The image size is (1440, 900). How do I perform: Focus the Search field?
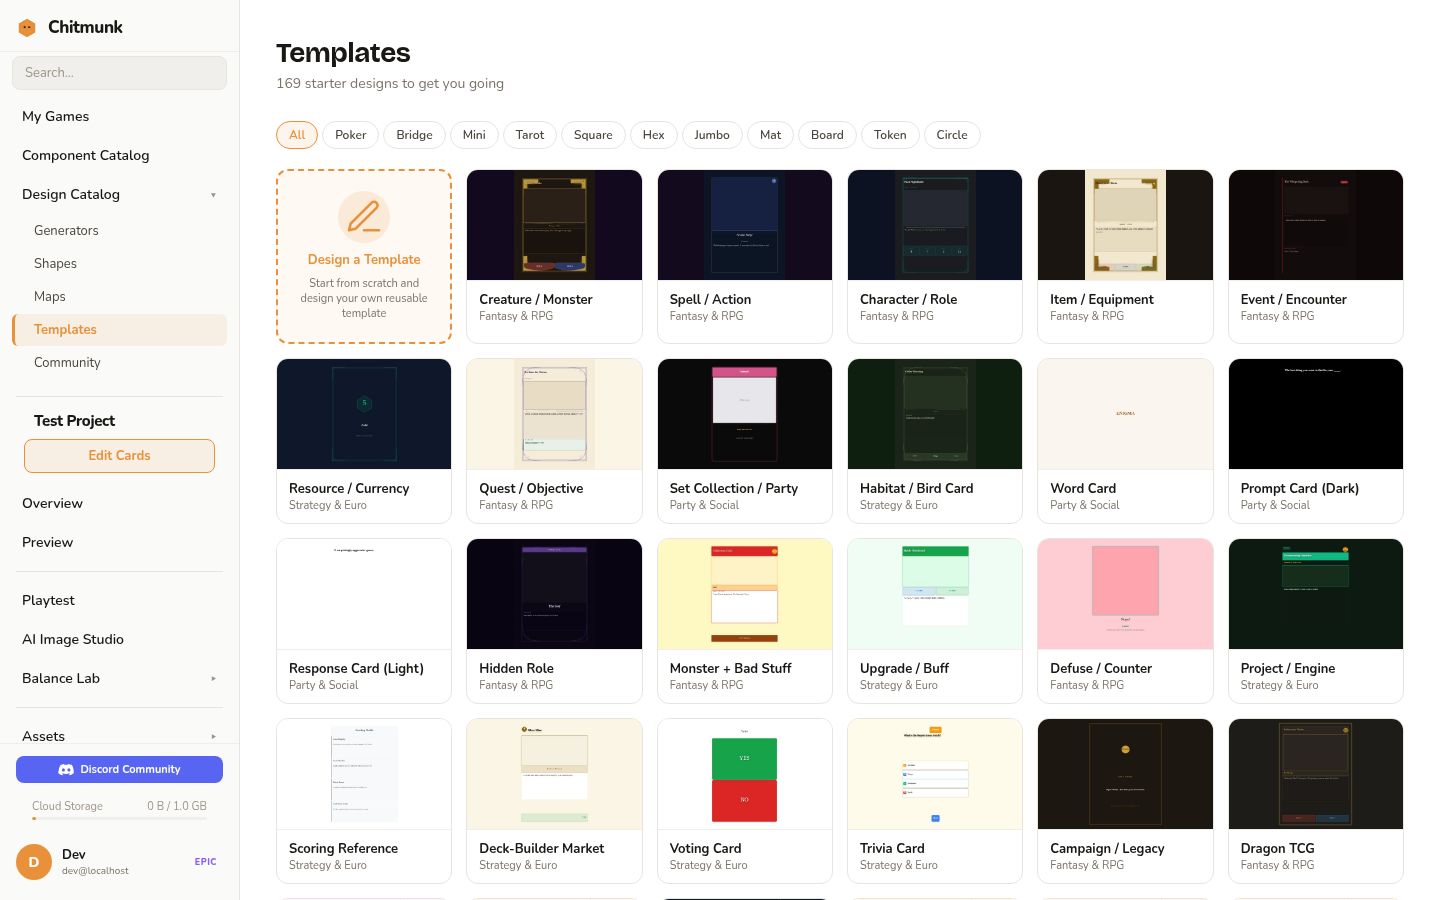click(119, 73)
